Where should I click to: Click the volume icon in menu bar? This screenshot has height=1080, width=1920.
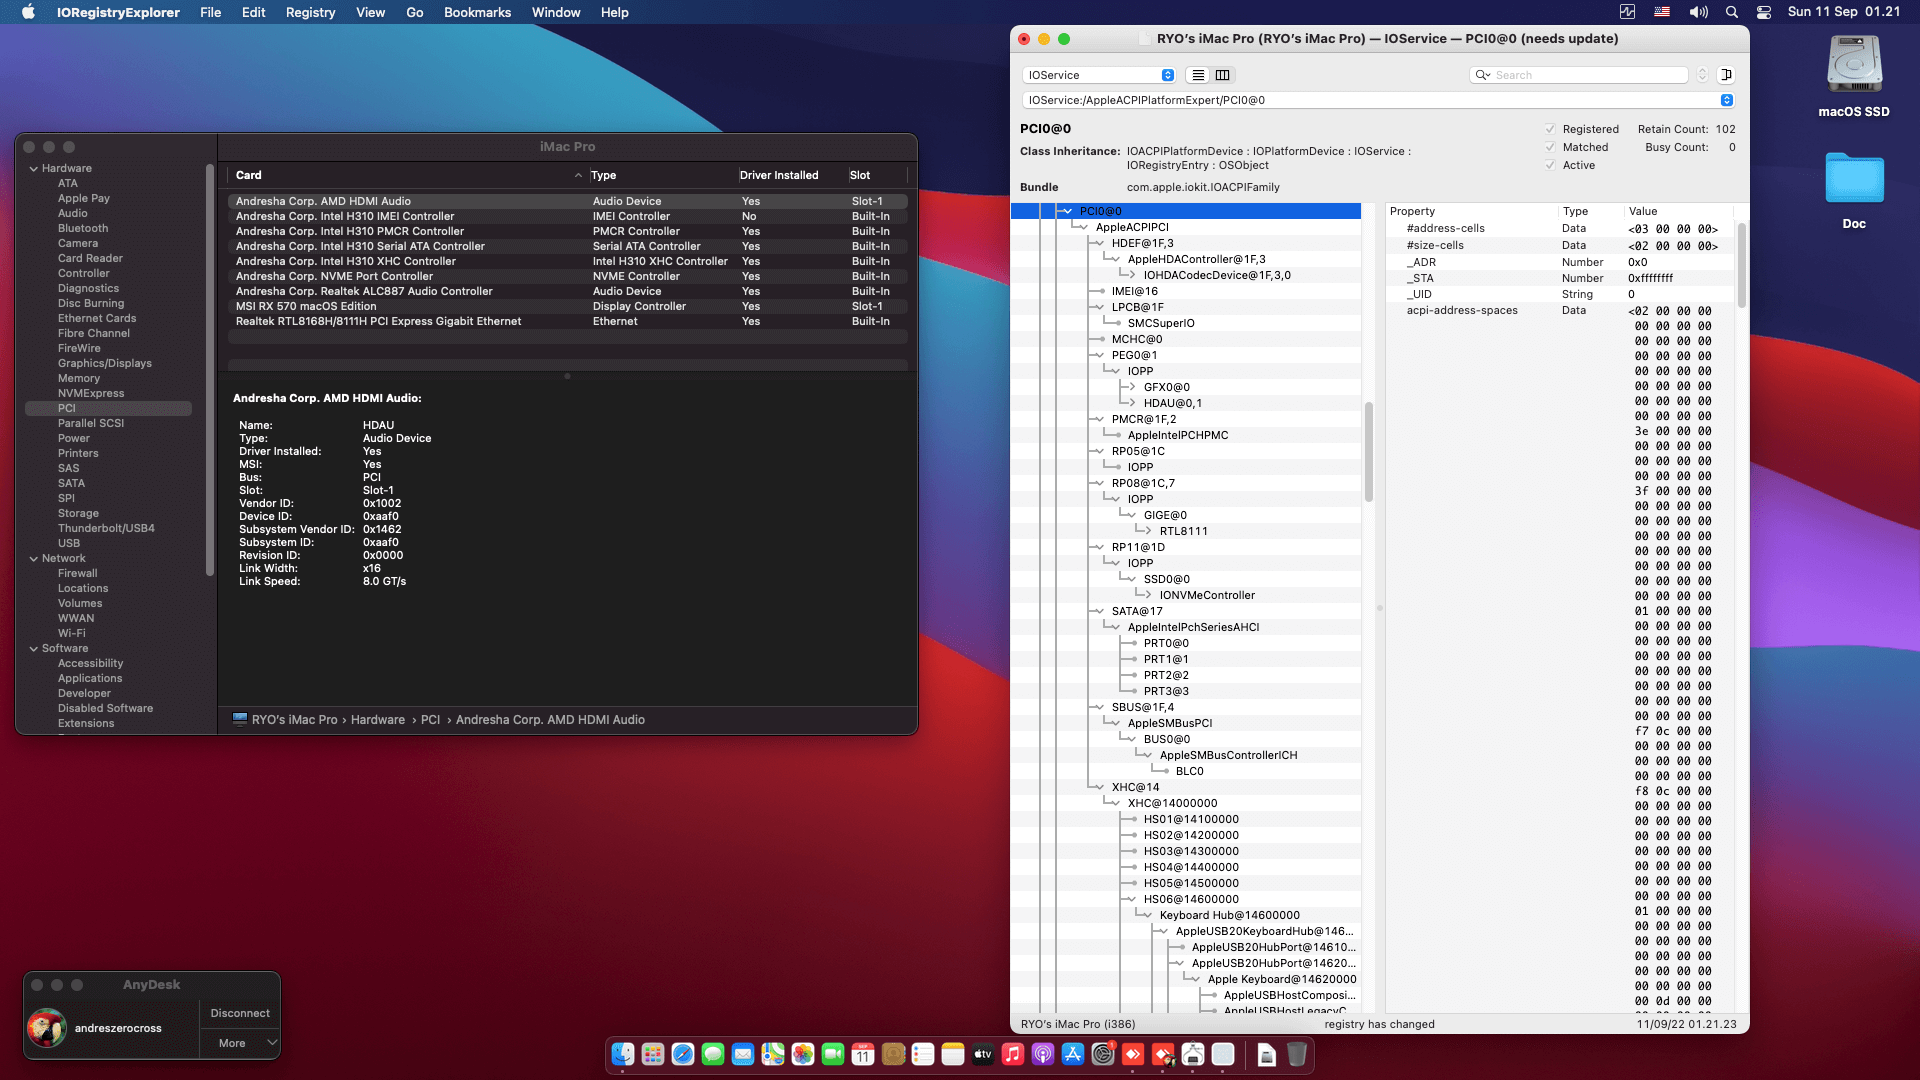[1698, 12]
